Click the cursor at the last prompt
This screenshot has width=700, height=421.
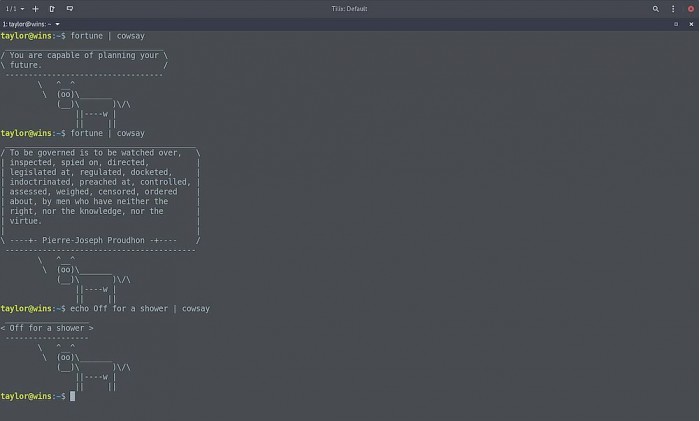[72, 396]
